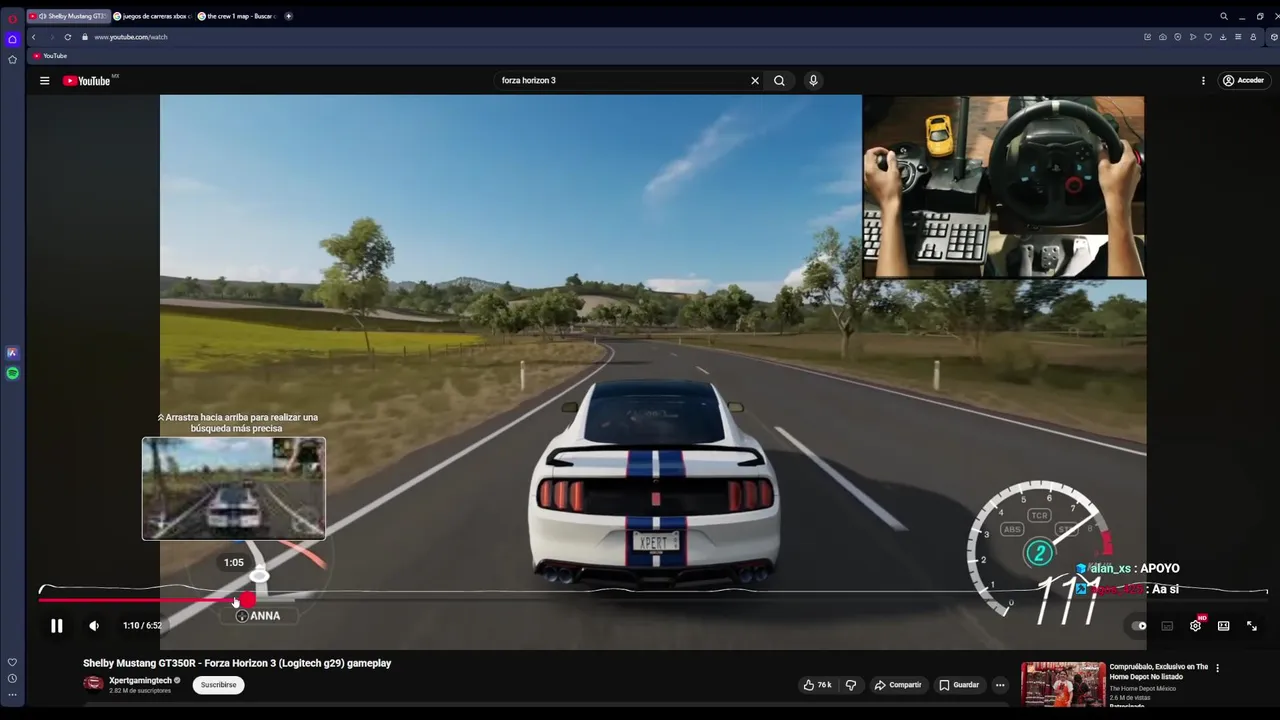Mute the video volume
This screenshot has width=1280, height=720.
tap(94, 626)
